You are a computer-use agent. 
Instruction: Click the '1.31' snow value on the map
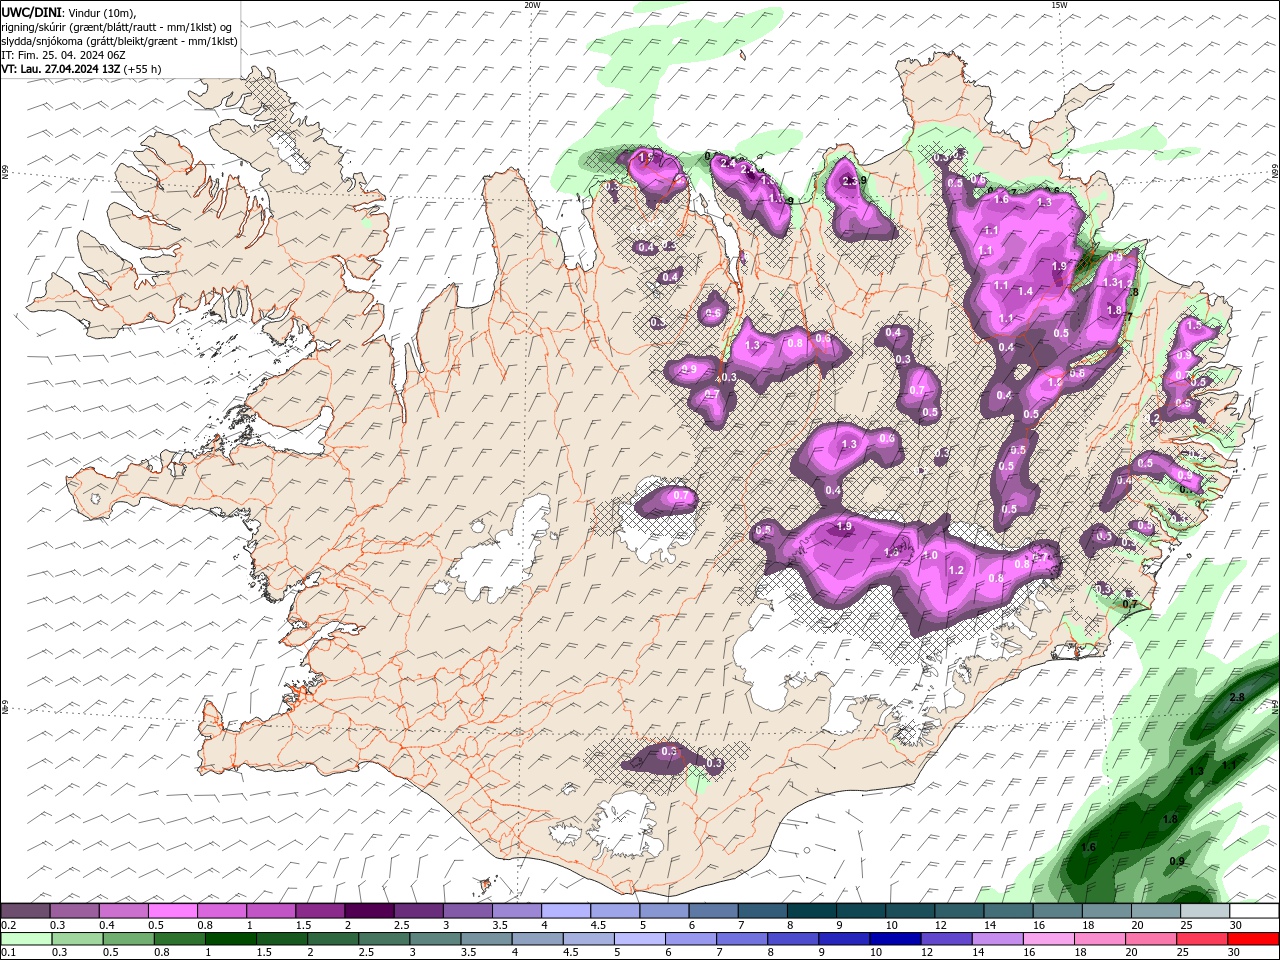tap(1112, 282)
